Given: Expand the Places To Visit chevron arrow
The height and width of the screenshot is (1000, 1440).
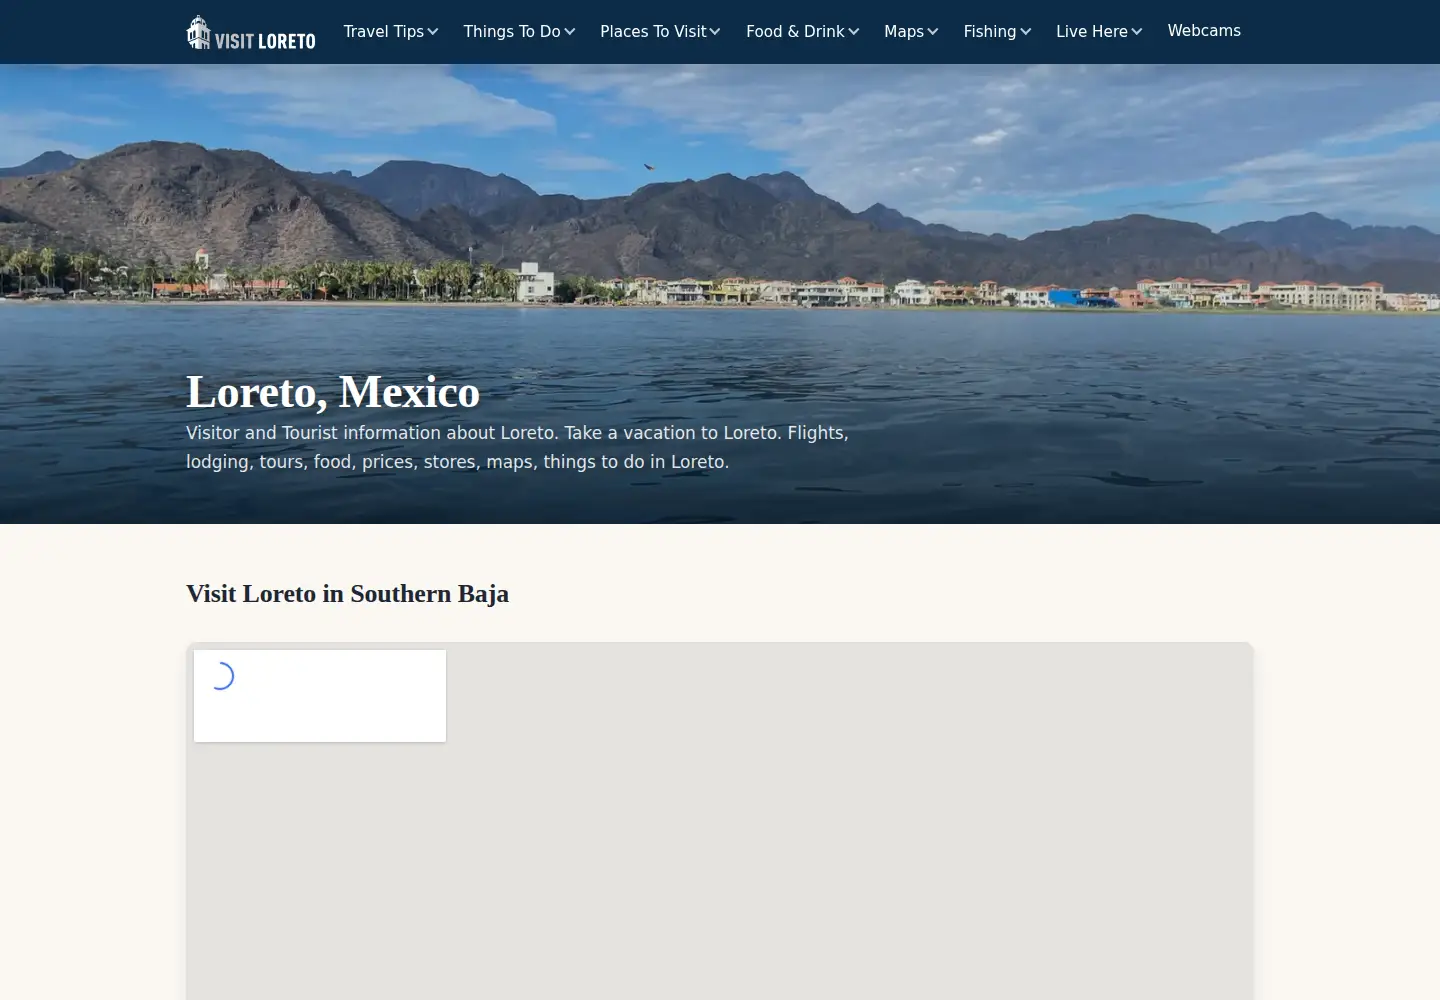Looking at the screenshot, I should (715, 32).
